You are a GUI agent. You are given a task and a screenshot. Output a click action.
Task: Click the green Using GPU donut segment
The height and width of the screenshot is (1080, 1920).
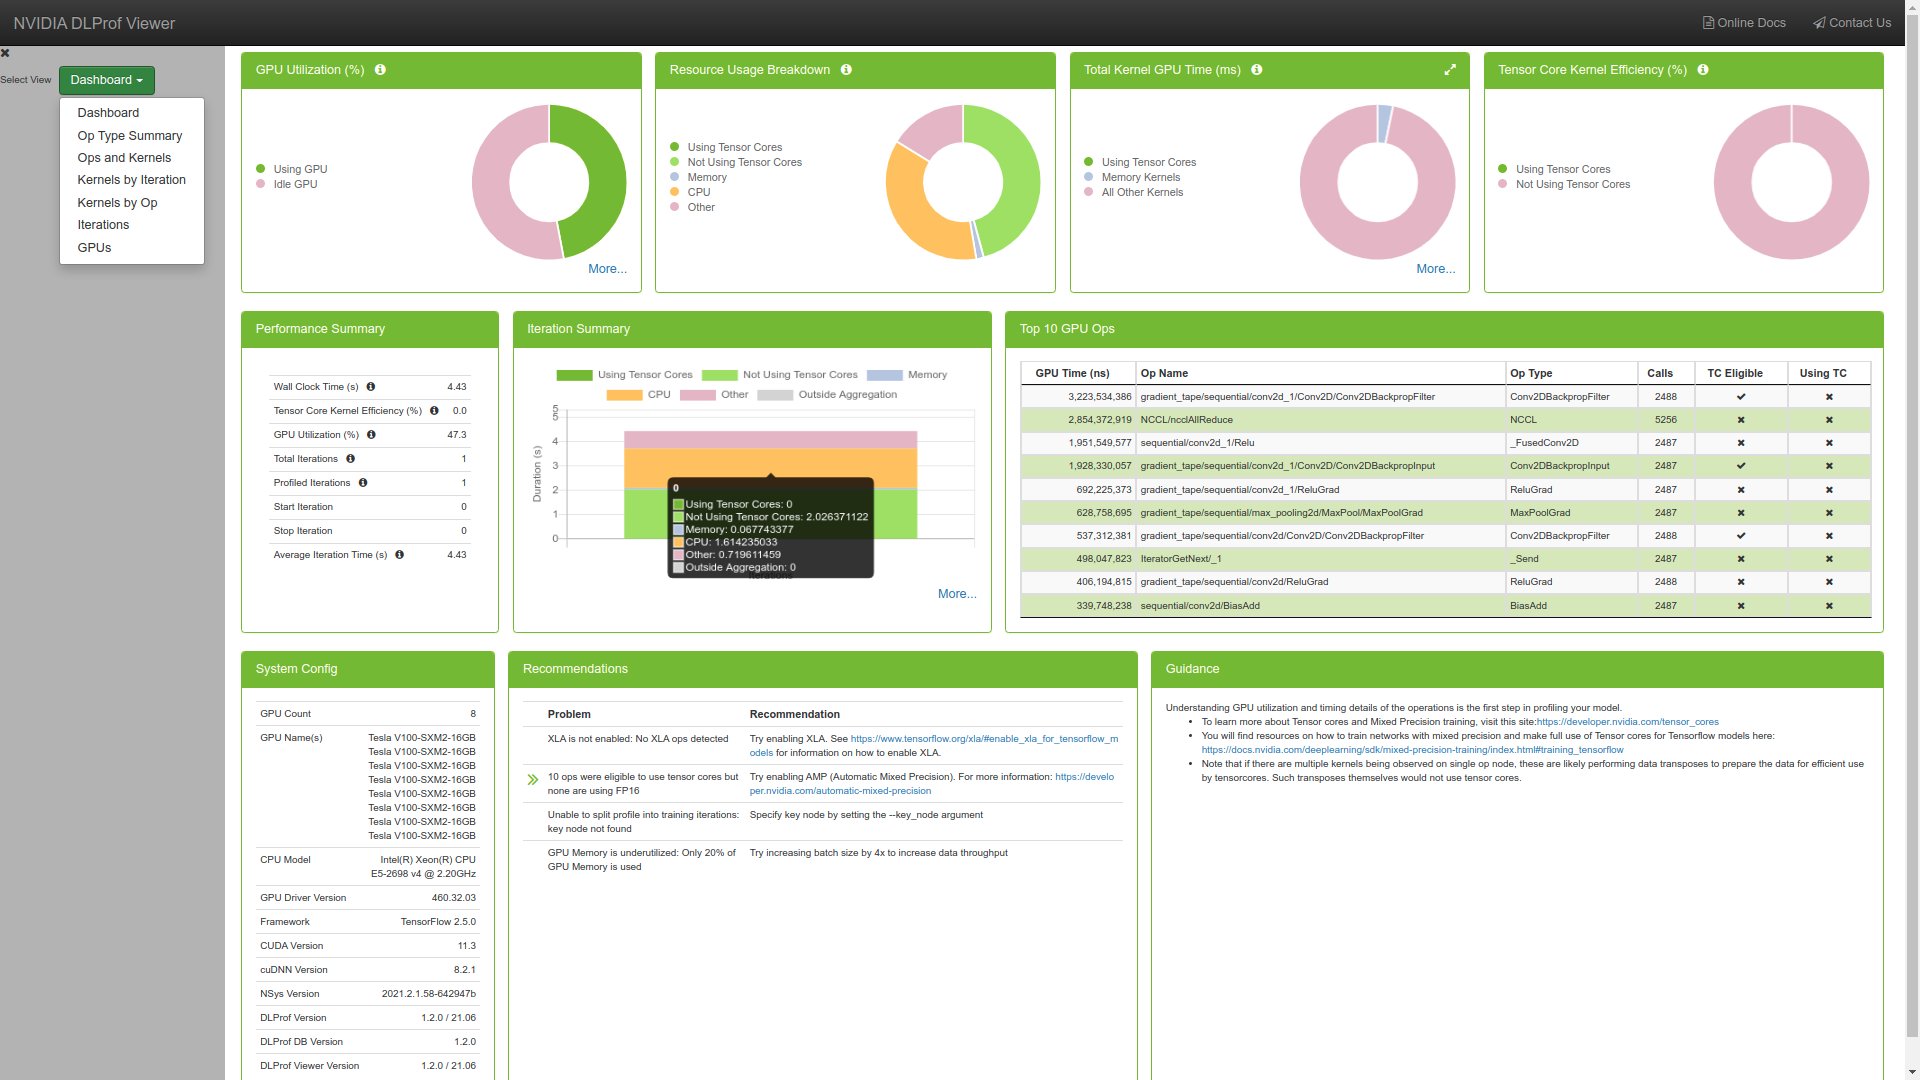tap(605, 180)
